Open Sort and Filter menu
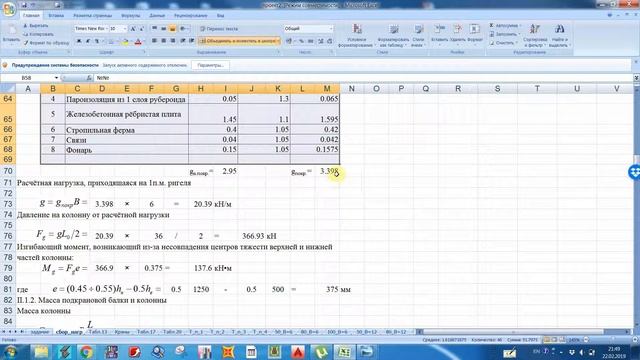 (535, 35)
